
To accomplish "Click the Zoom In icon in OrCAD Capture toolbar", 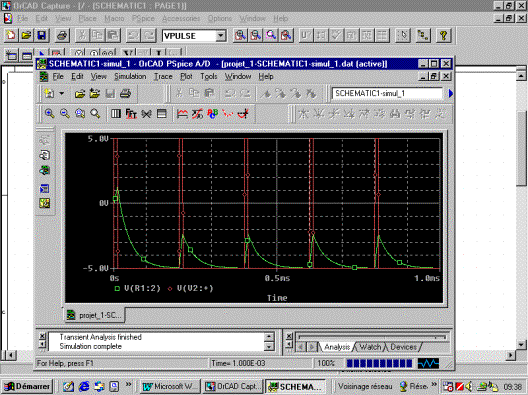I will pos(240,35).
